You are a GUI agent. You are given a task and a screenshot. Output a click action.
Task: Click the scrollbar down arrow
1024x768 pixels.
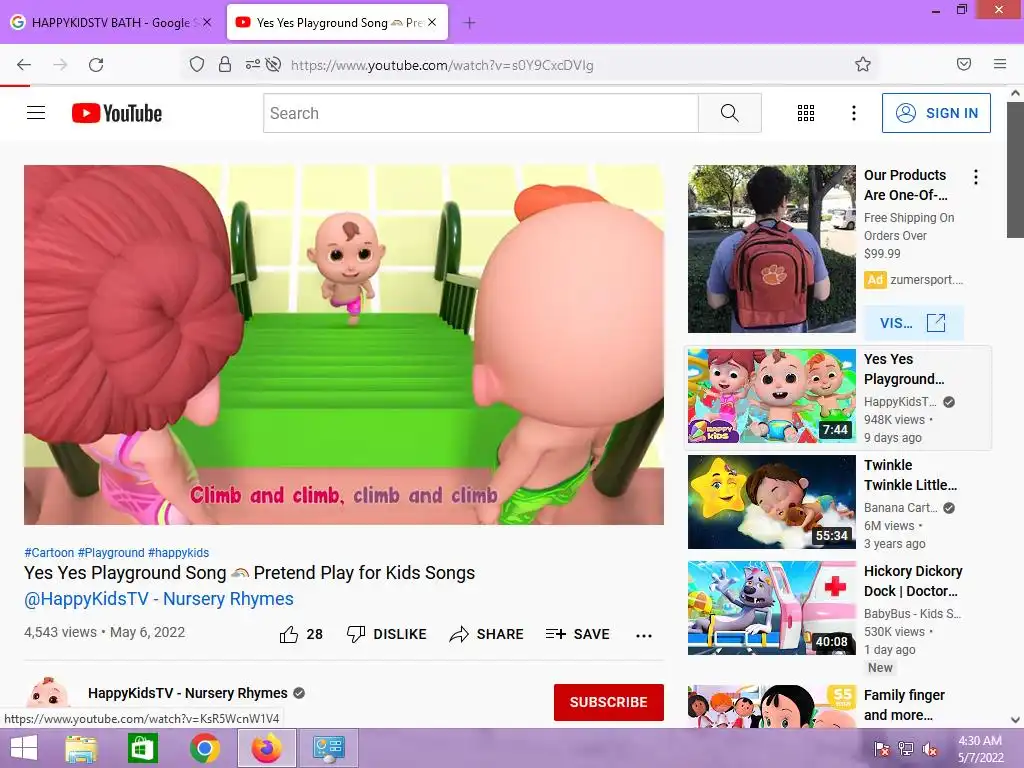tap(1015, 720)
